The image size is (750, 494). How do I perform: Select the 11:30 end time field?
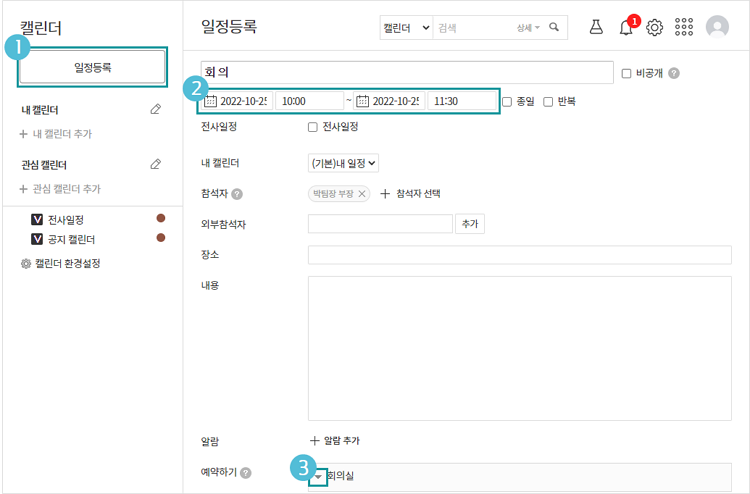point(461,101)
